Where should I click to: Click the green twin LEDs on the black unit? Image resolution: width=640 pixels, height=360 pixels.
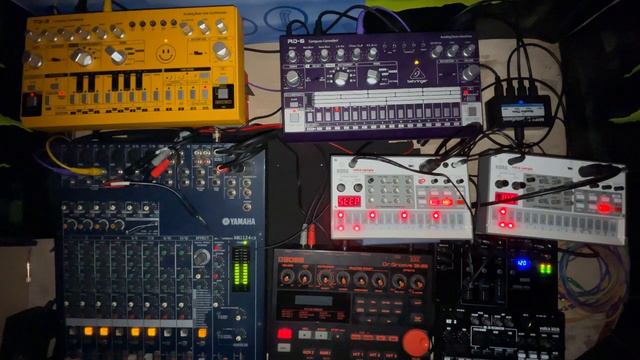pyautogui.click(x=545, y=269)
